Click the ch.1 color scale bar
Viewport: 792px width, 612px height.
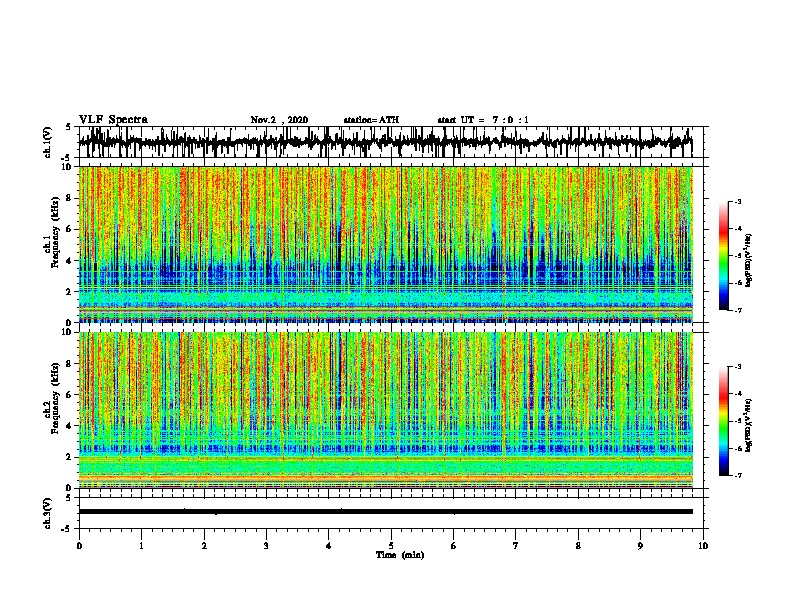pos(723,256)
